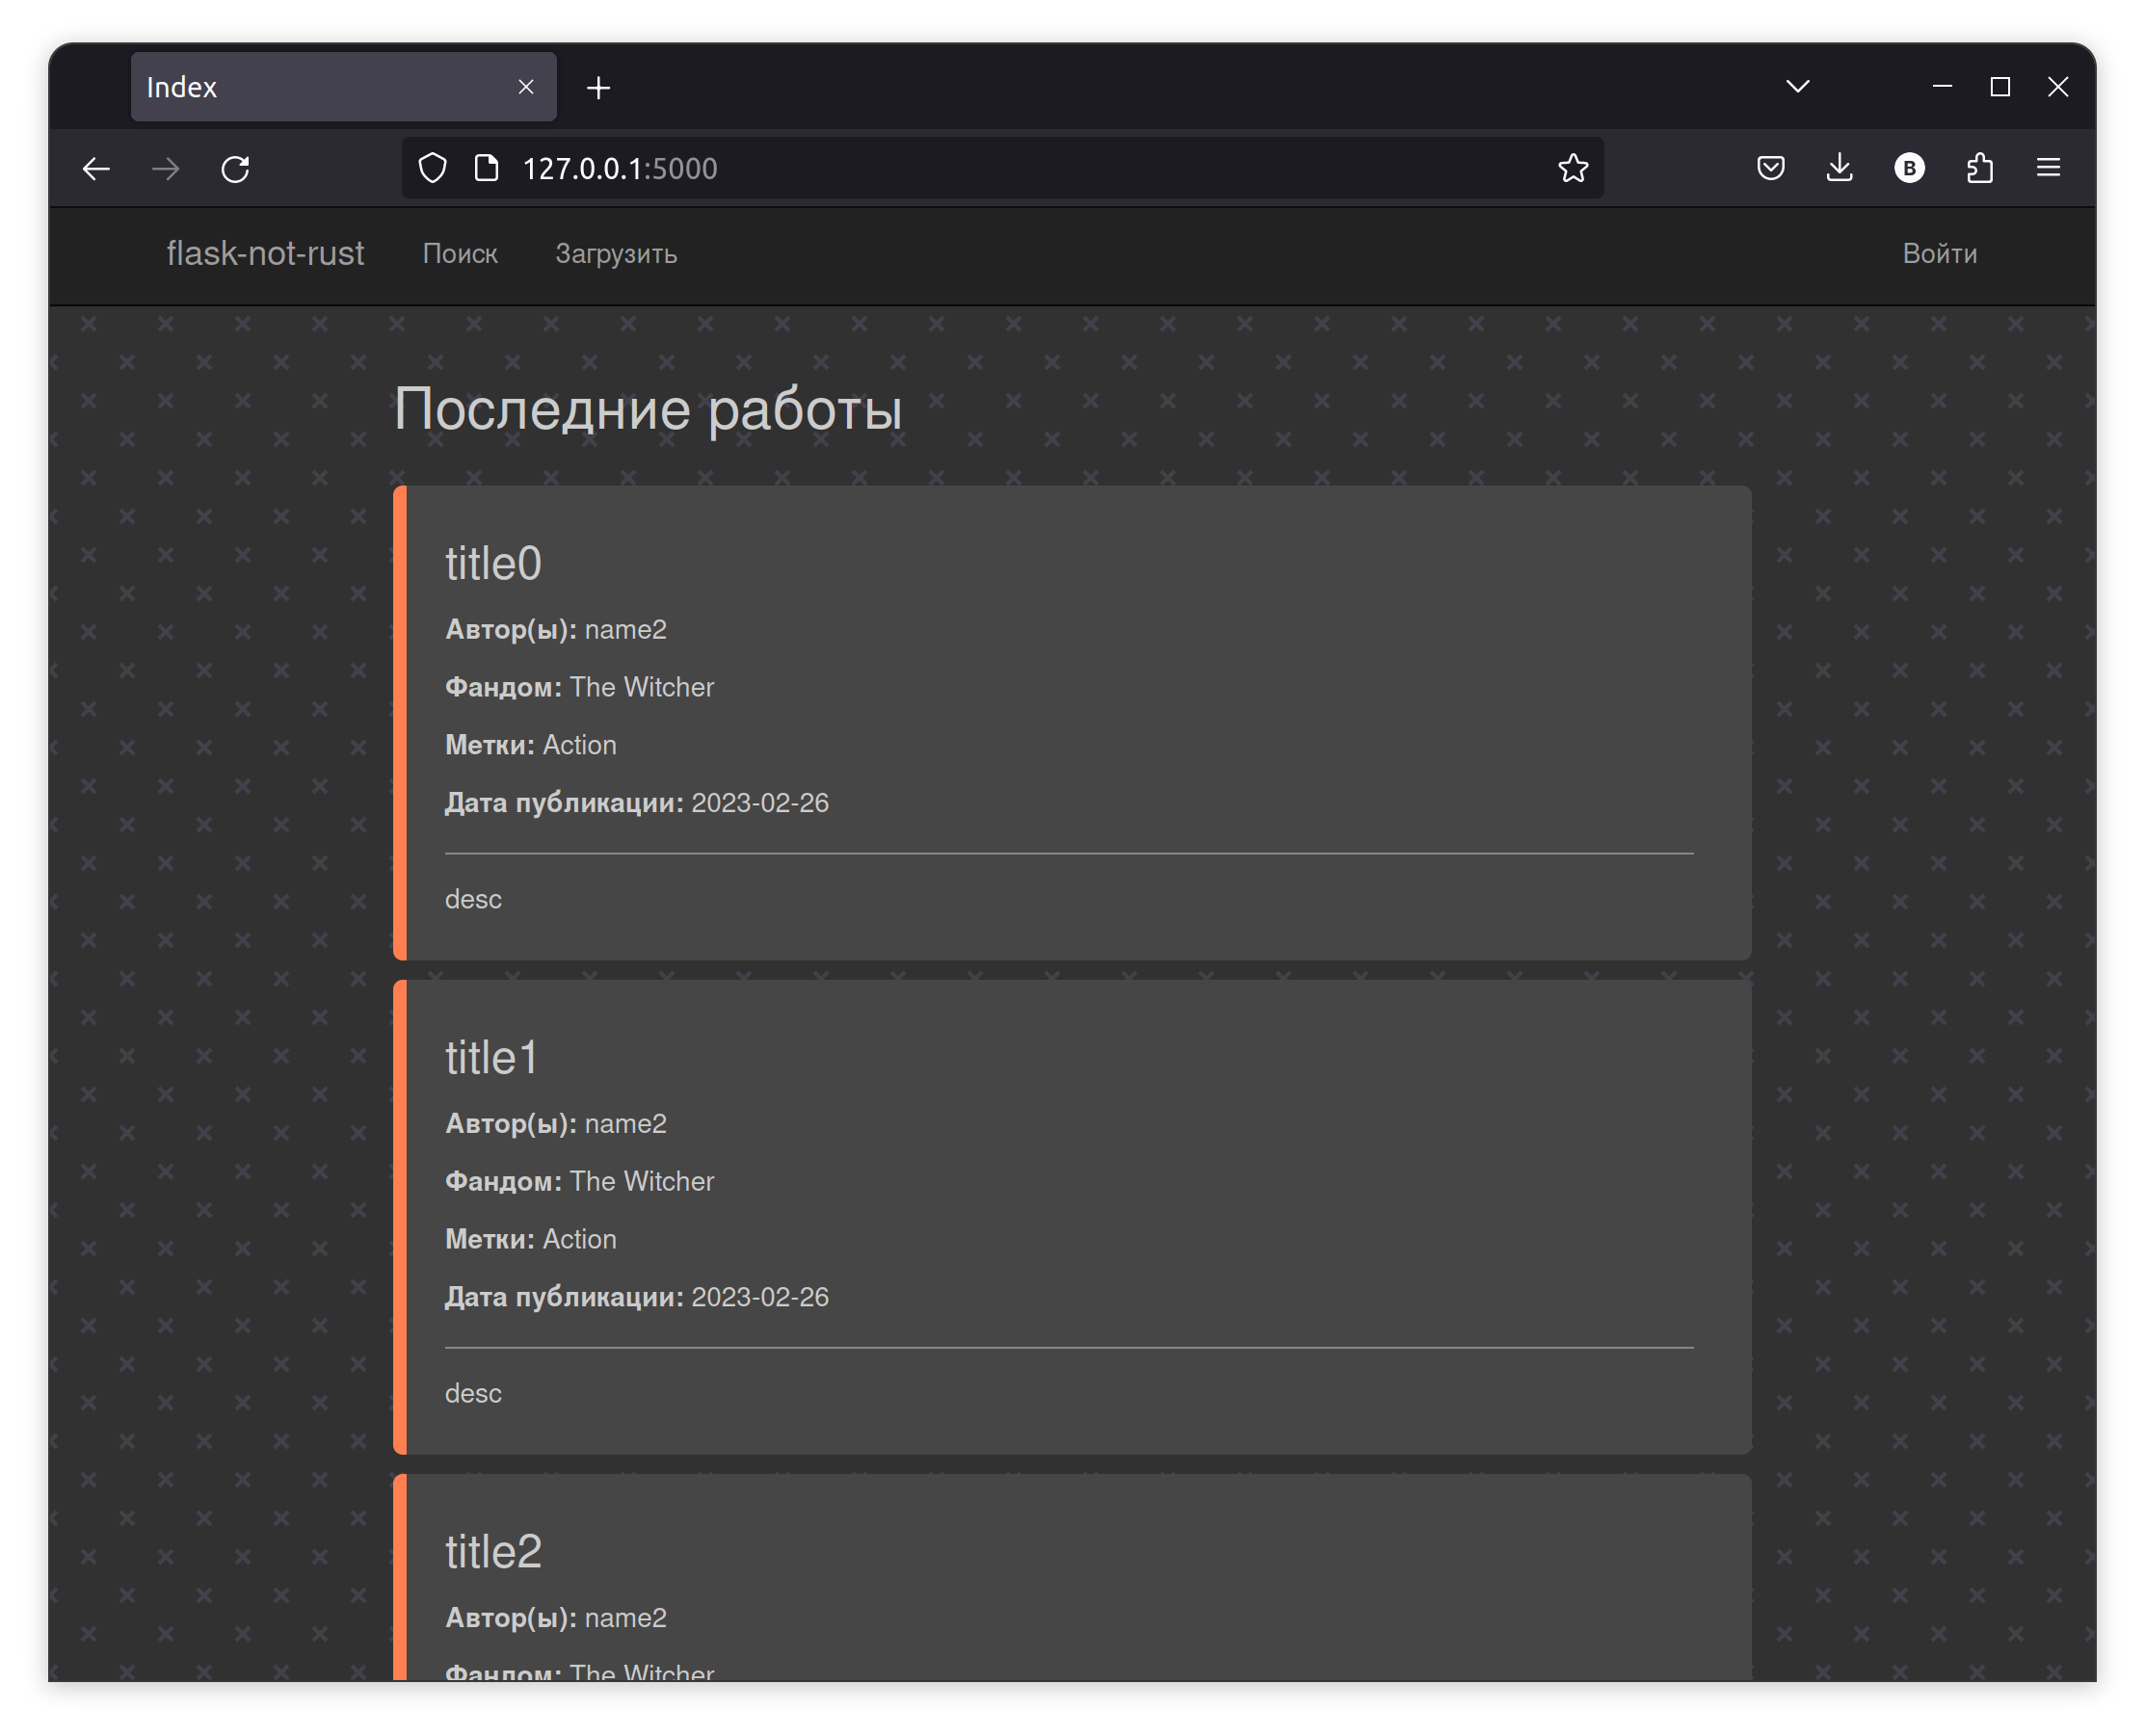Click the B account profile icon

[x=1909, y=168]
